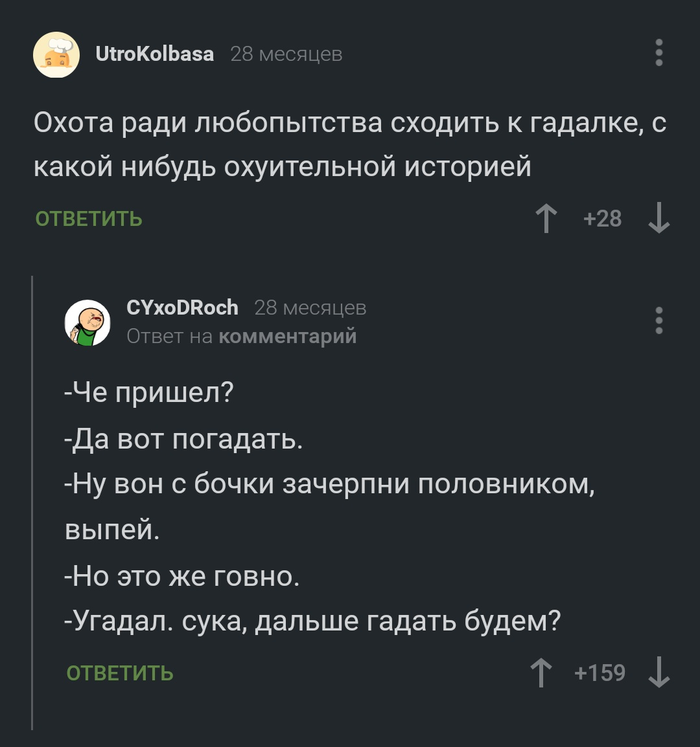
Task: Visit the CYxoDRoch username profile
Action: (x=182, y=307)
